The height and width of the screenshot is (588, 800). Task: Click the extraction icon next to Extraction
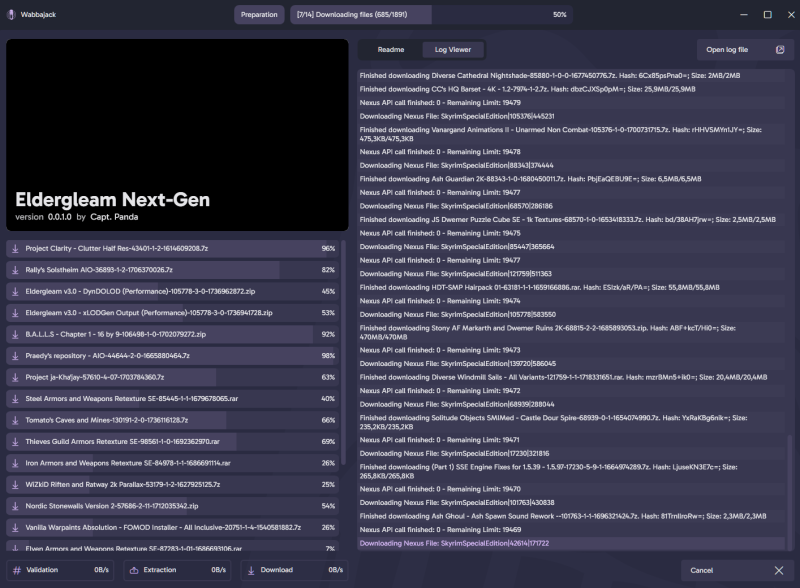tap(134, 570)
